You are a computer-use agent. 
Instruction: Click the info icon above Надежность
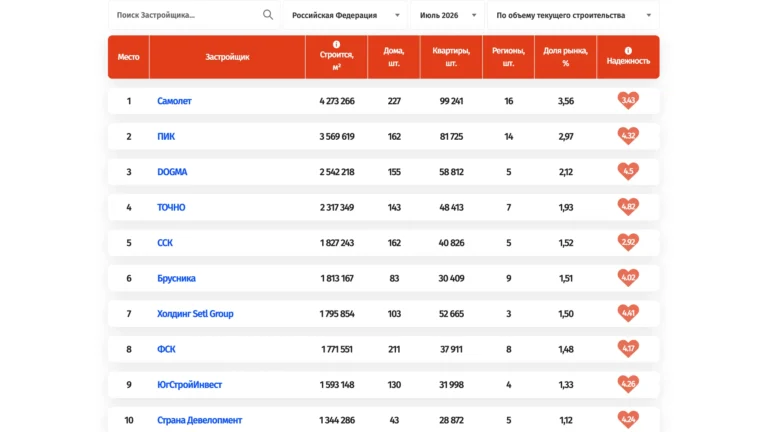[628, 50]
